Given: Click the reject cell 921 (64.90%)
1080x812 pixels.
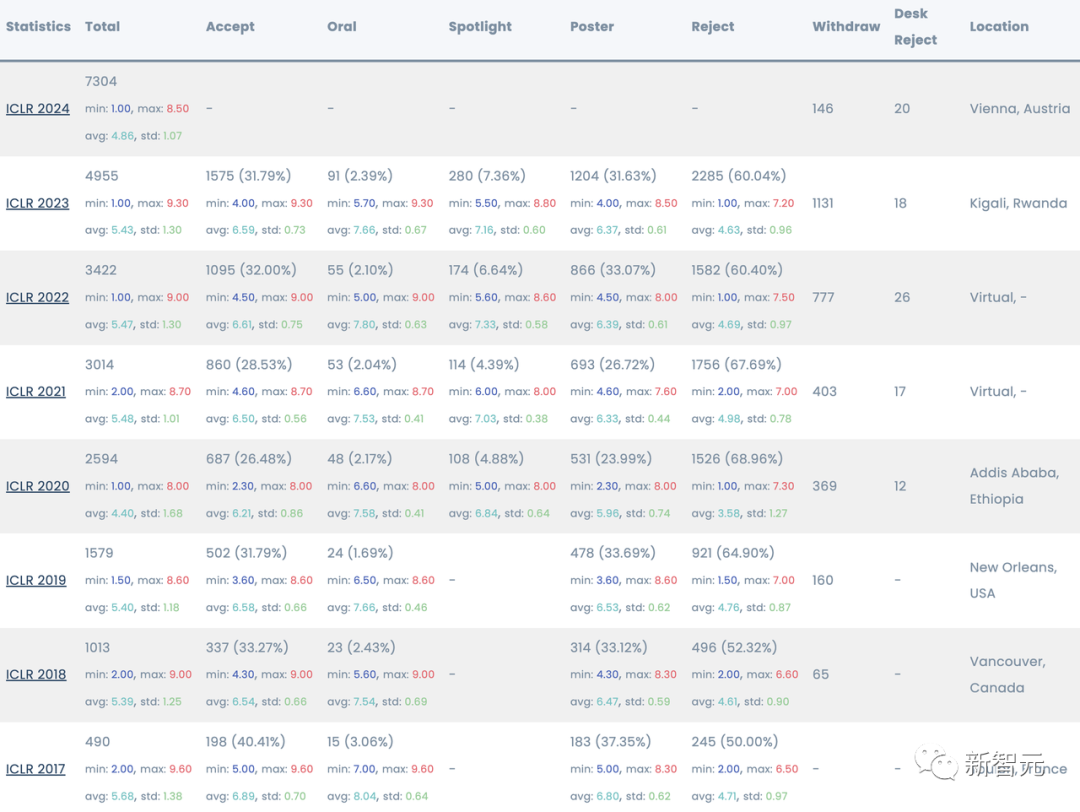Looking at the screenshot, I should pos(733,553).
